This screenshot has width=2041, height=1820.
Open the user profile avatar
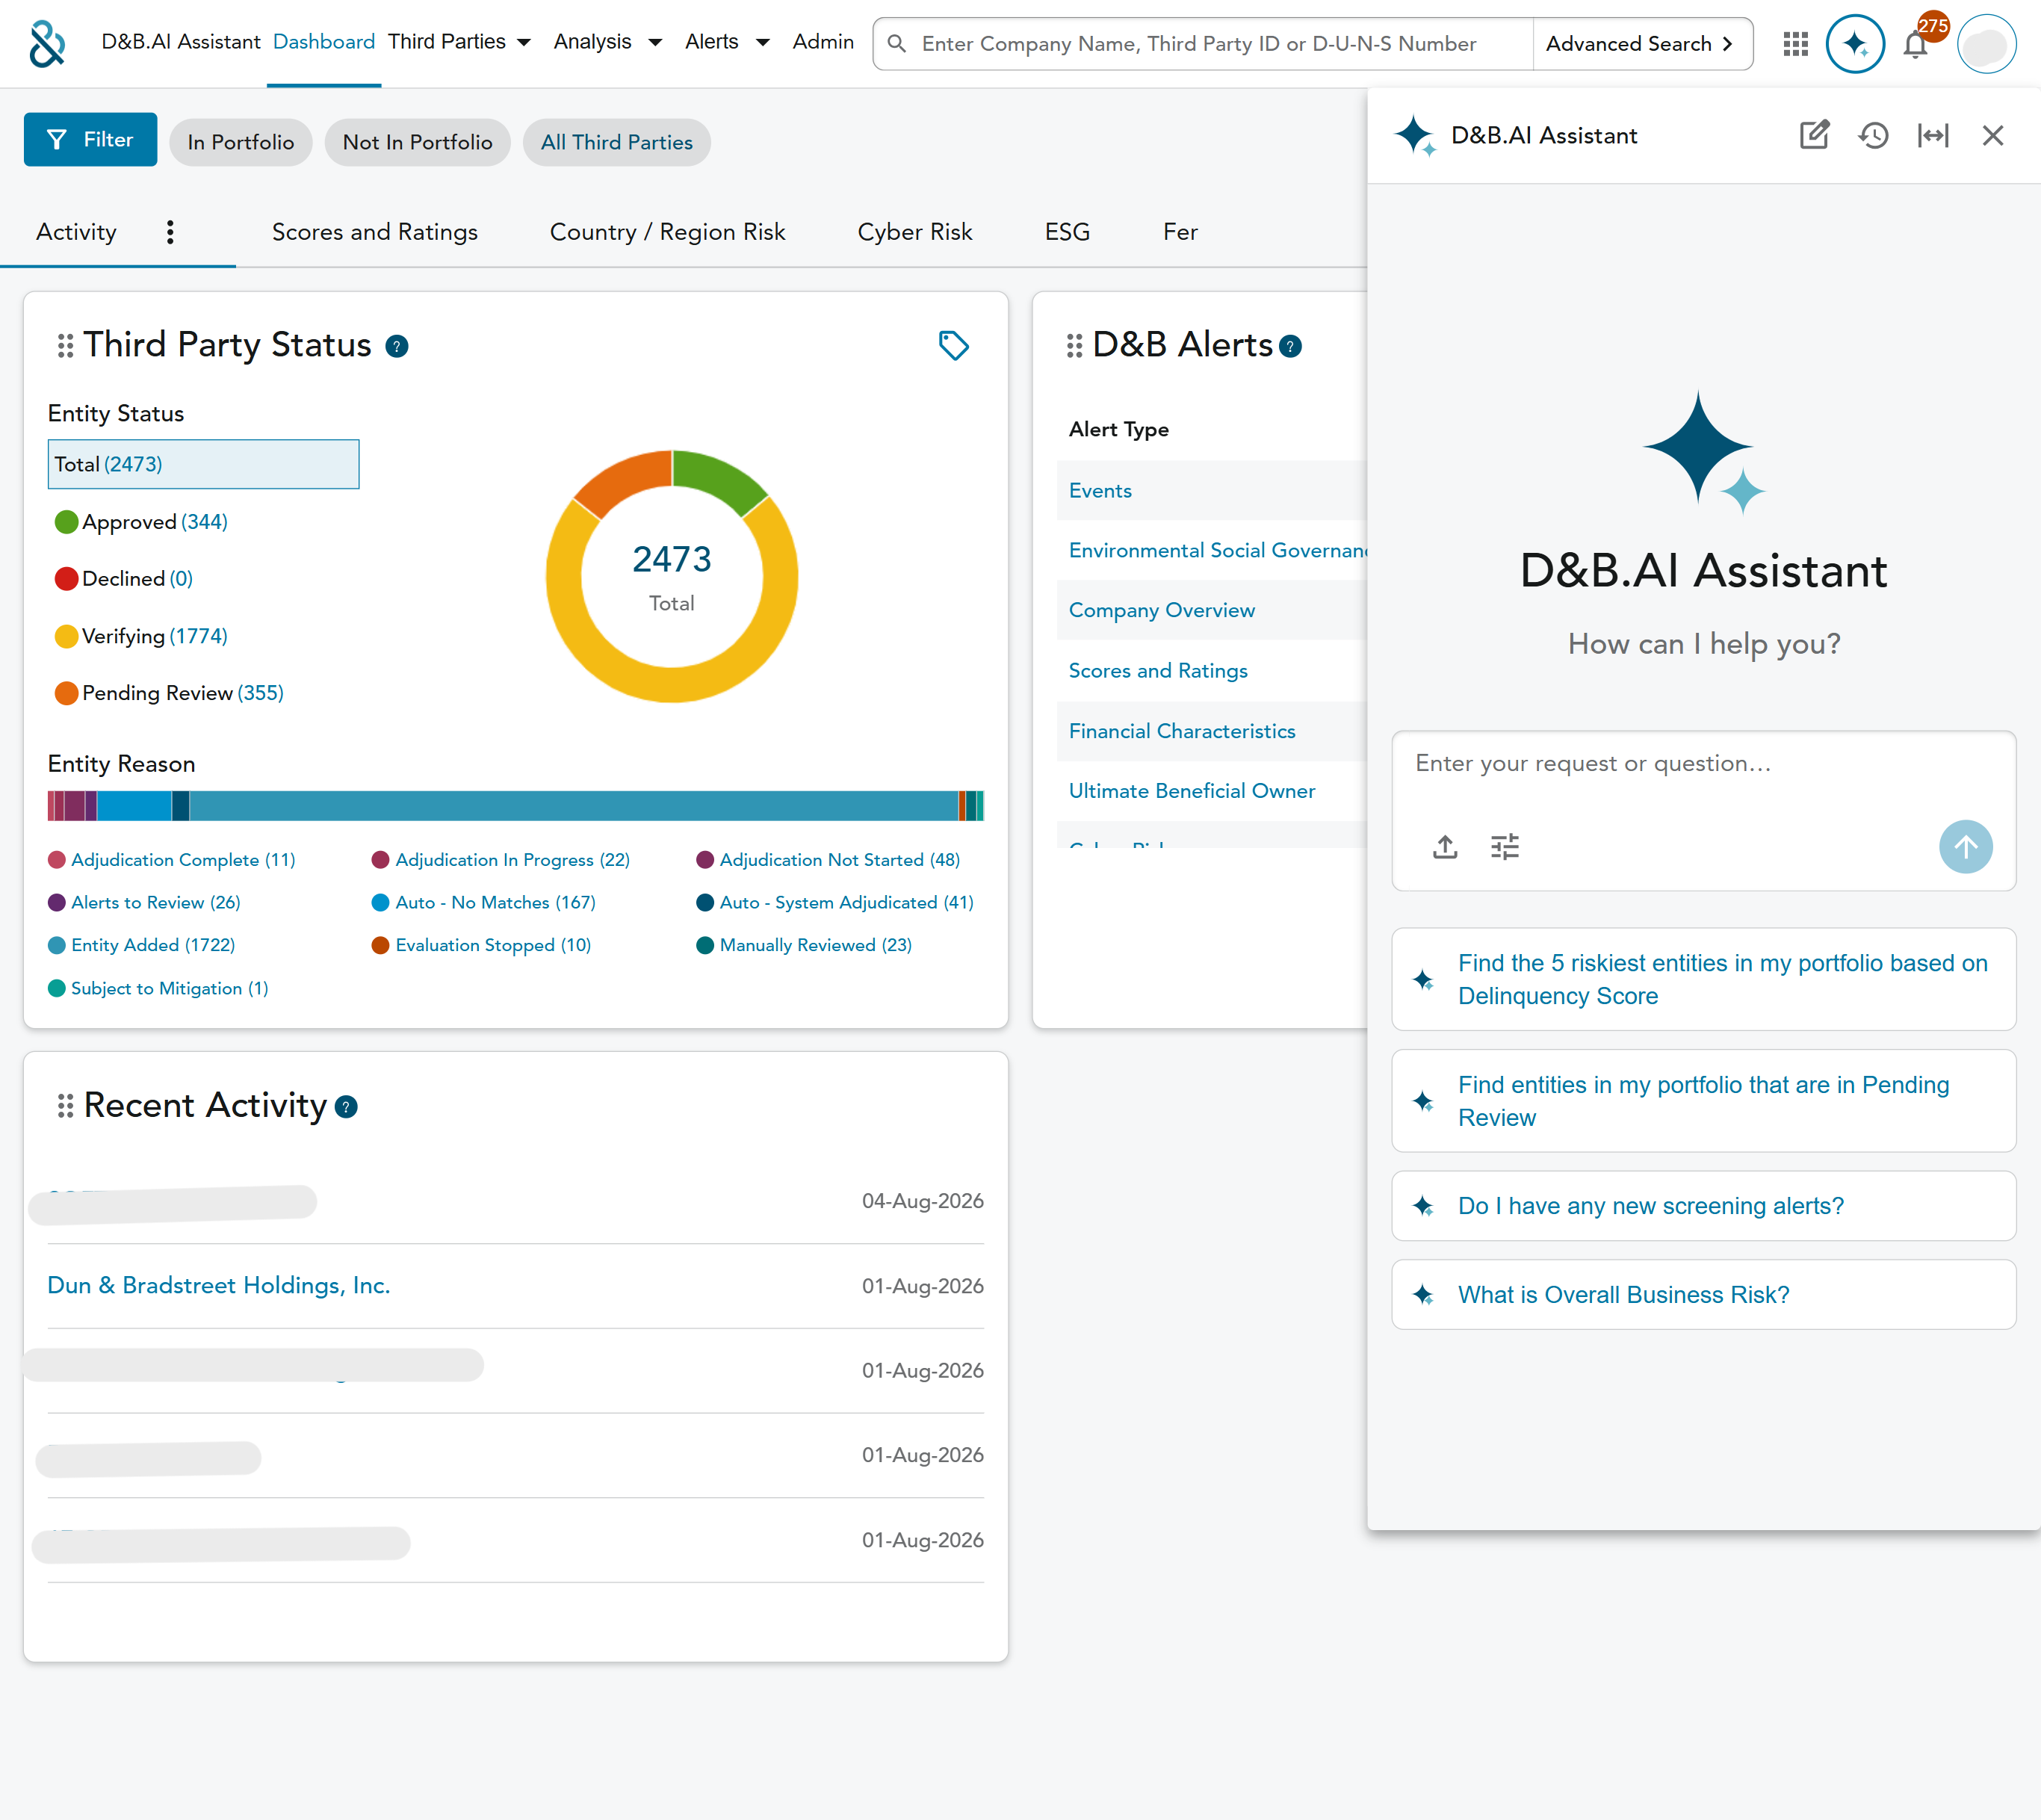click(x=1986, y=44)
